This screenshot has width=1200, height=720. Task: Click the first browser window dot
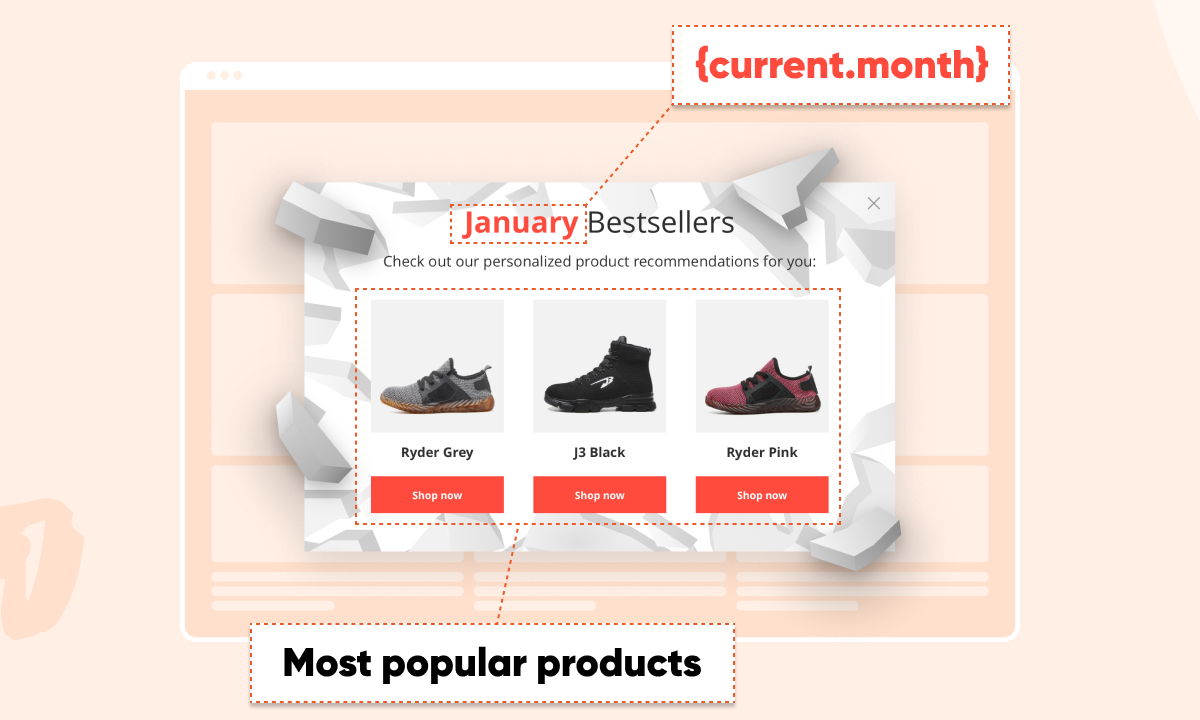tap(211, 76)
